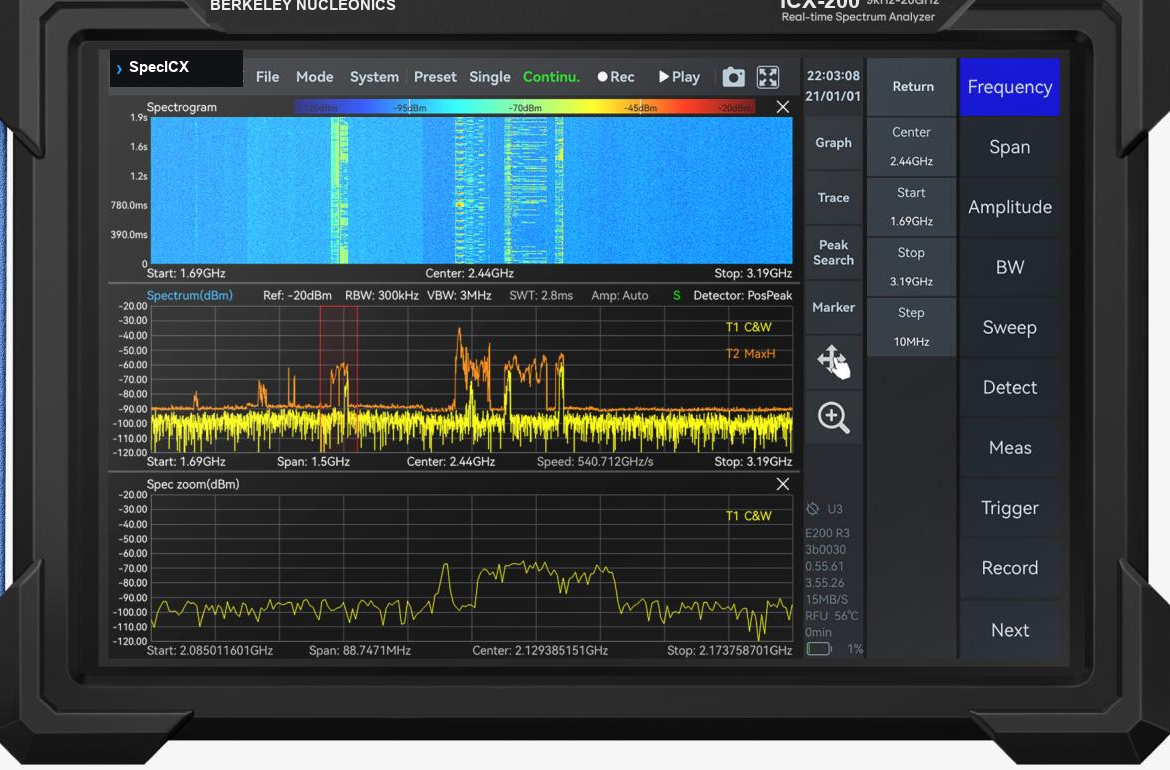Select the Span tab

[1010, 147]
